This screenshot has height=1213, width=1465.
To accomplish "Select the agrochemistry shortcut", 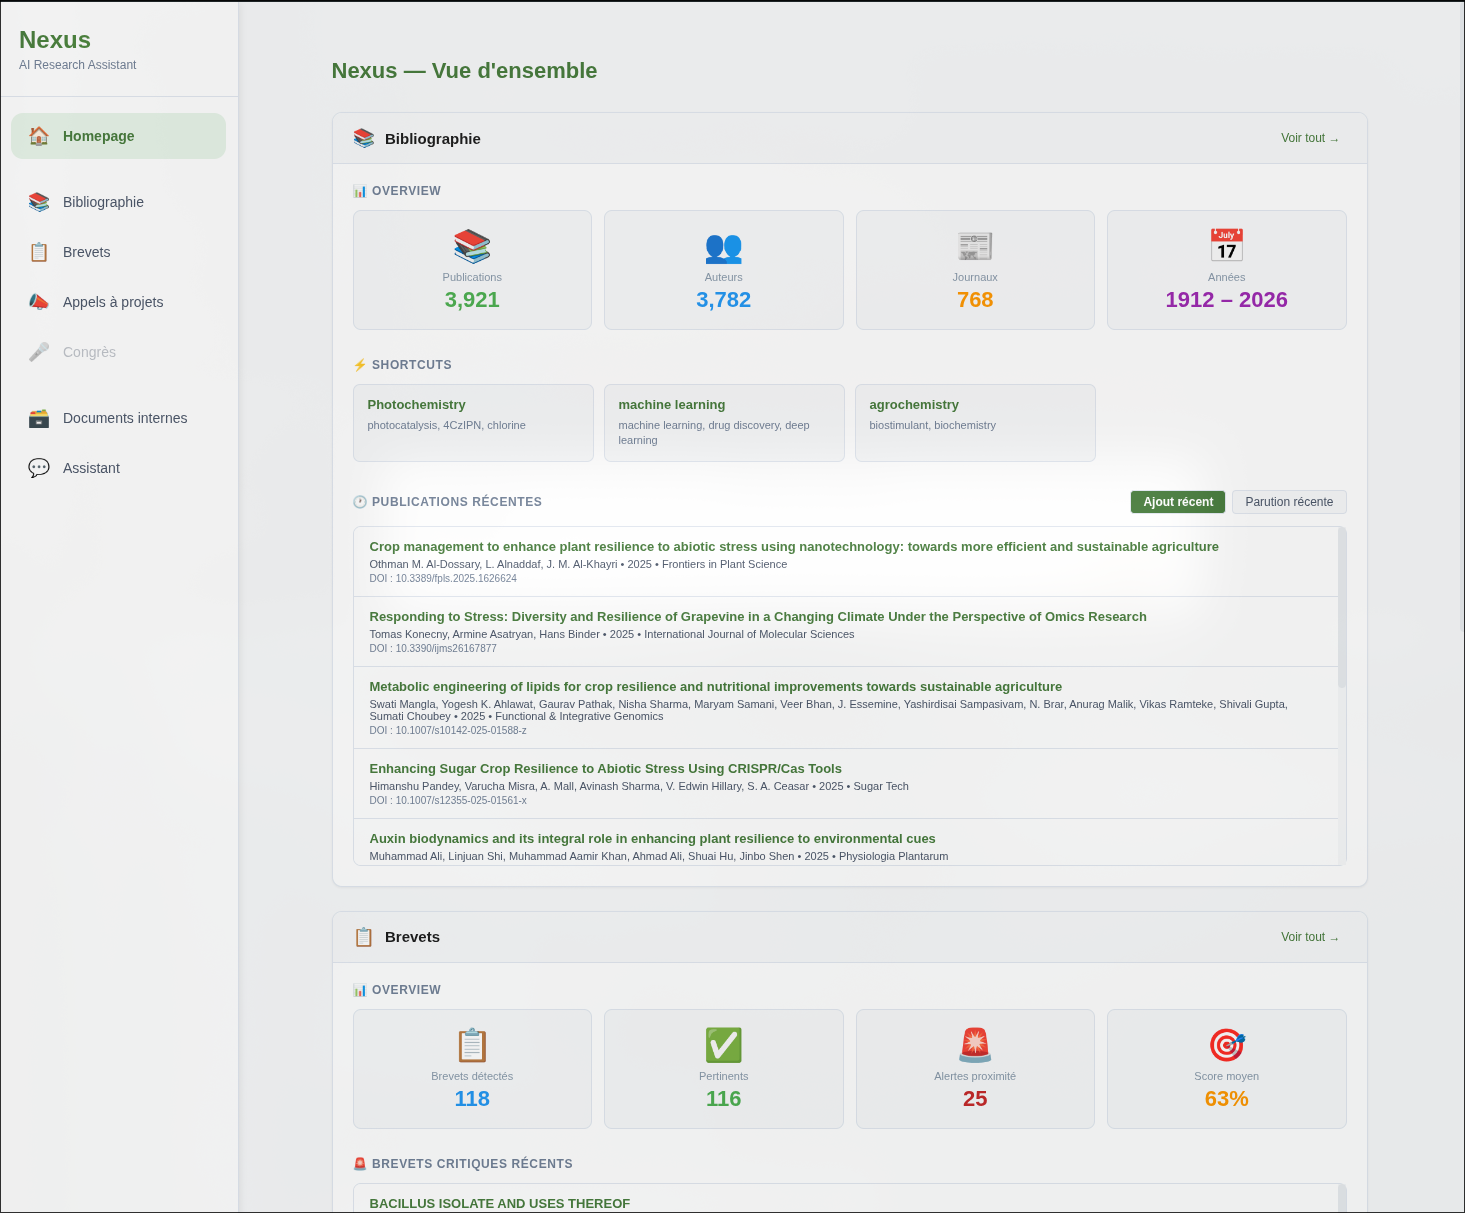I will [975, 422].
